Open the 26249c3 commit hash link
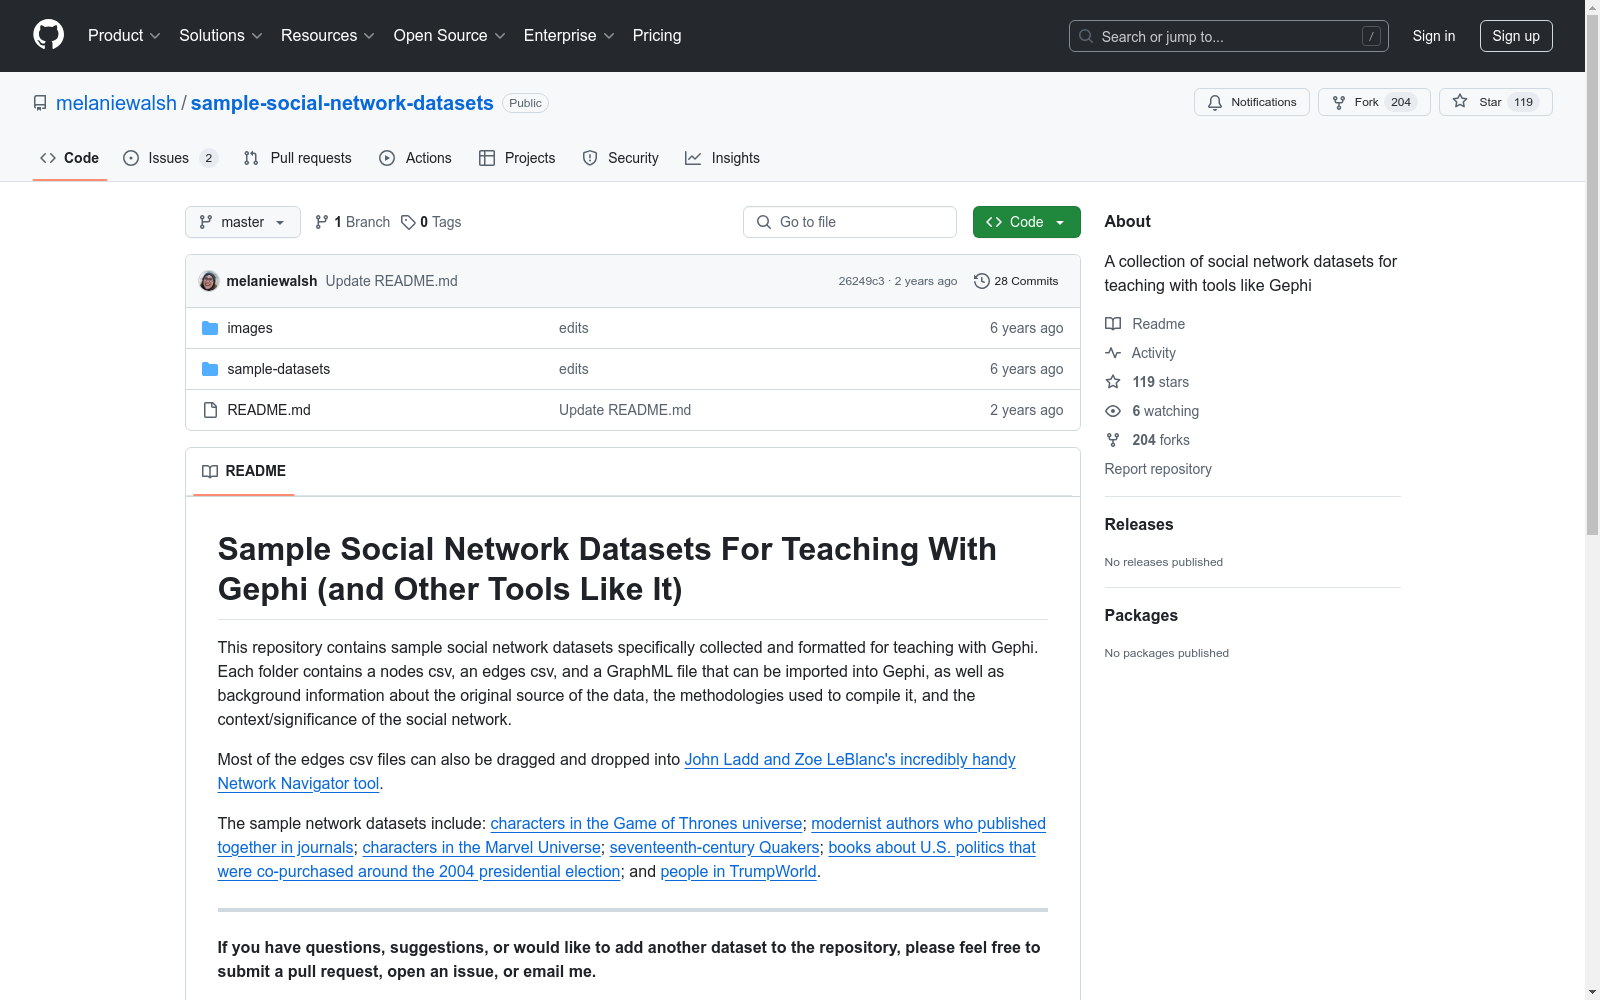 click(x=861, y=281)
